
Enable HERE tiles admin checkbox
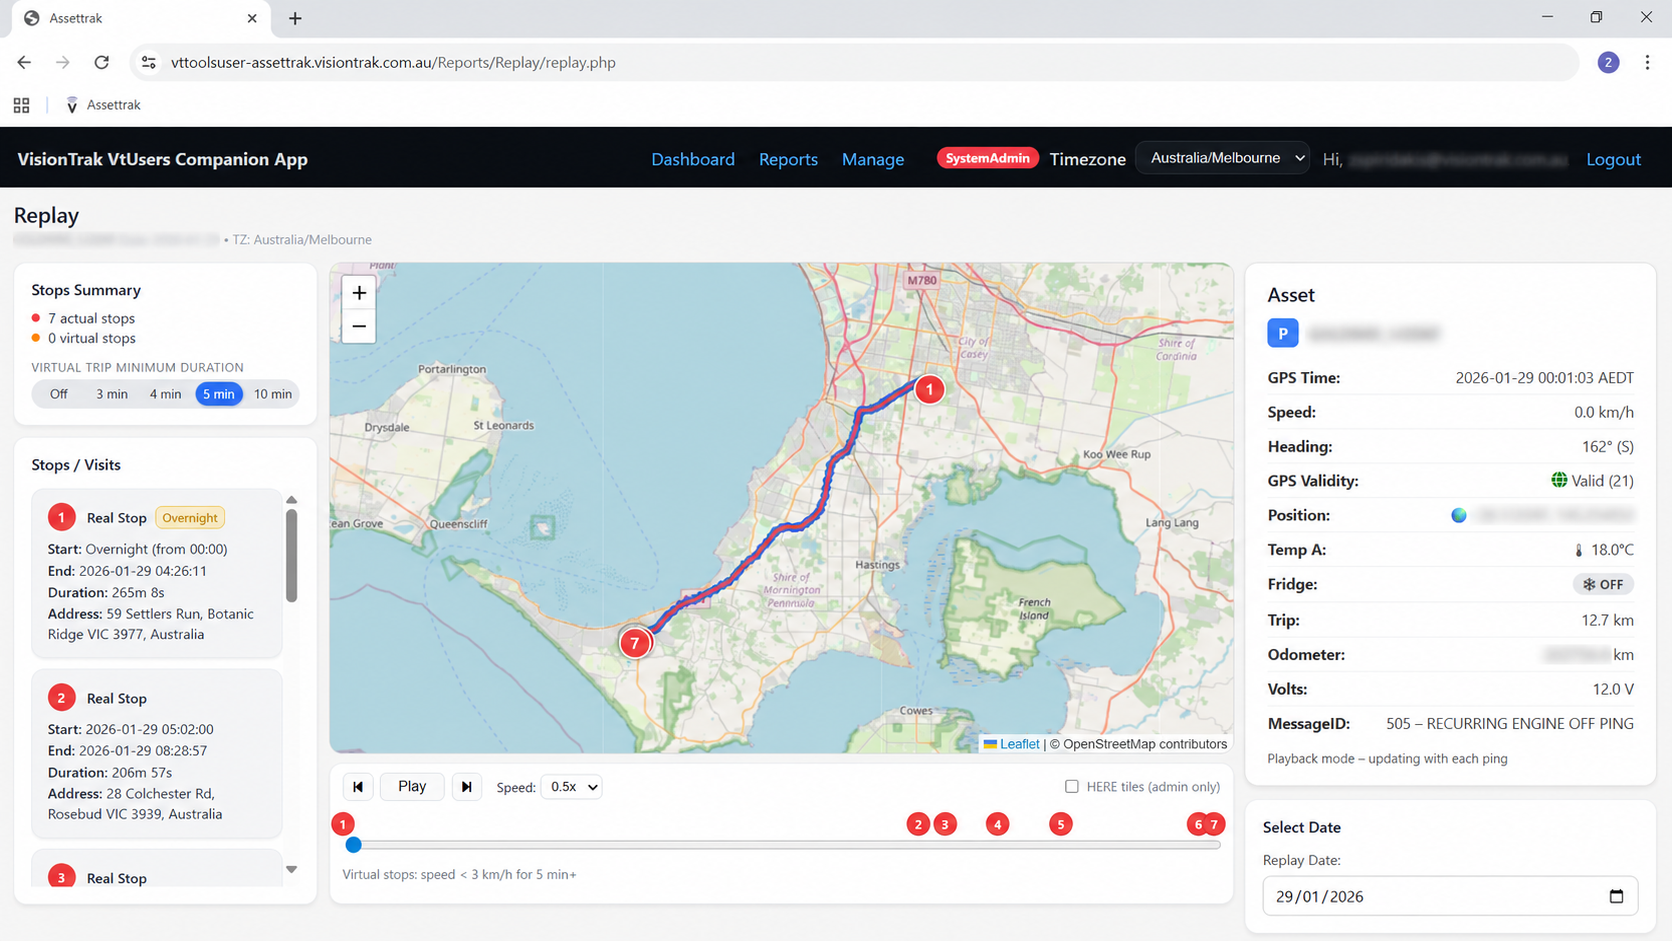(1072, 787)
